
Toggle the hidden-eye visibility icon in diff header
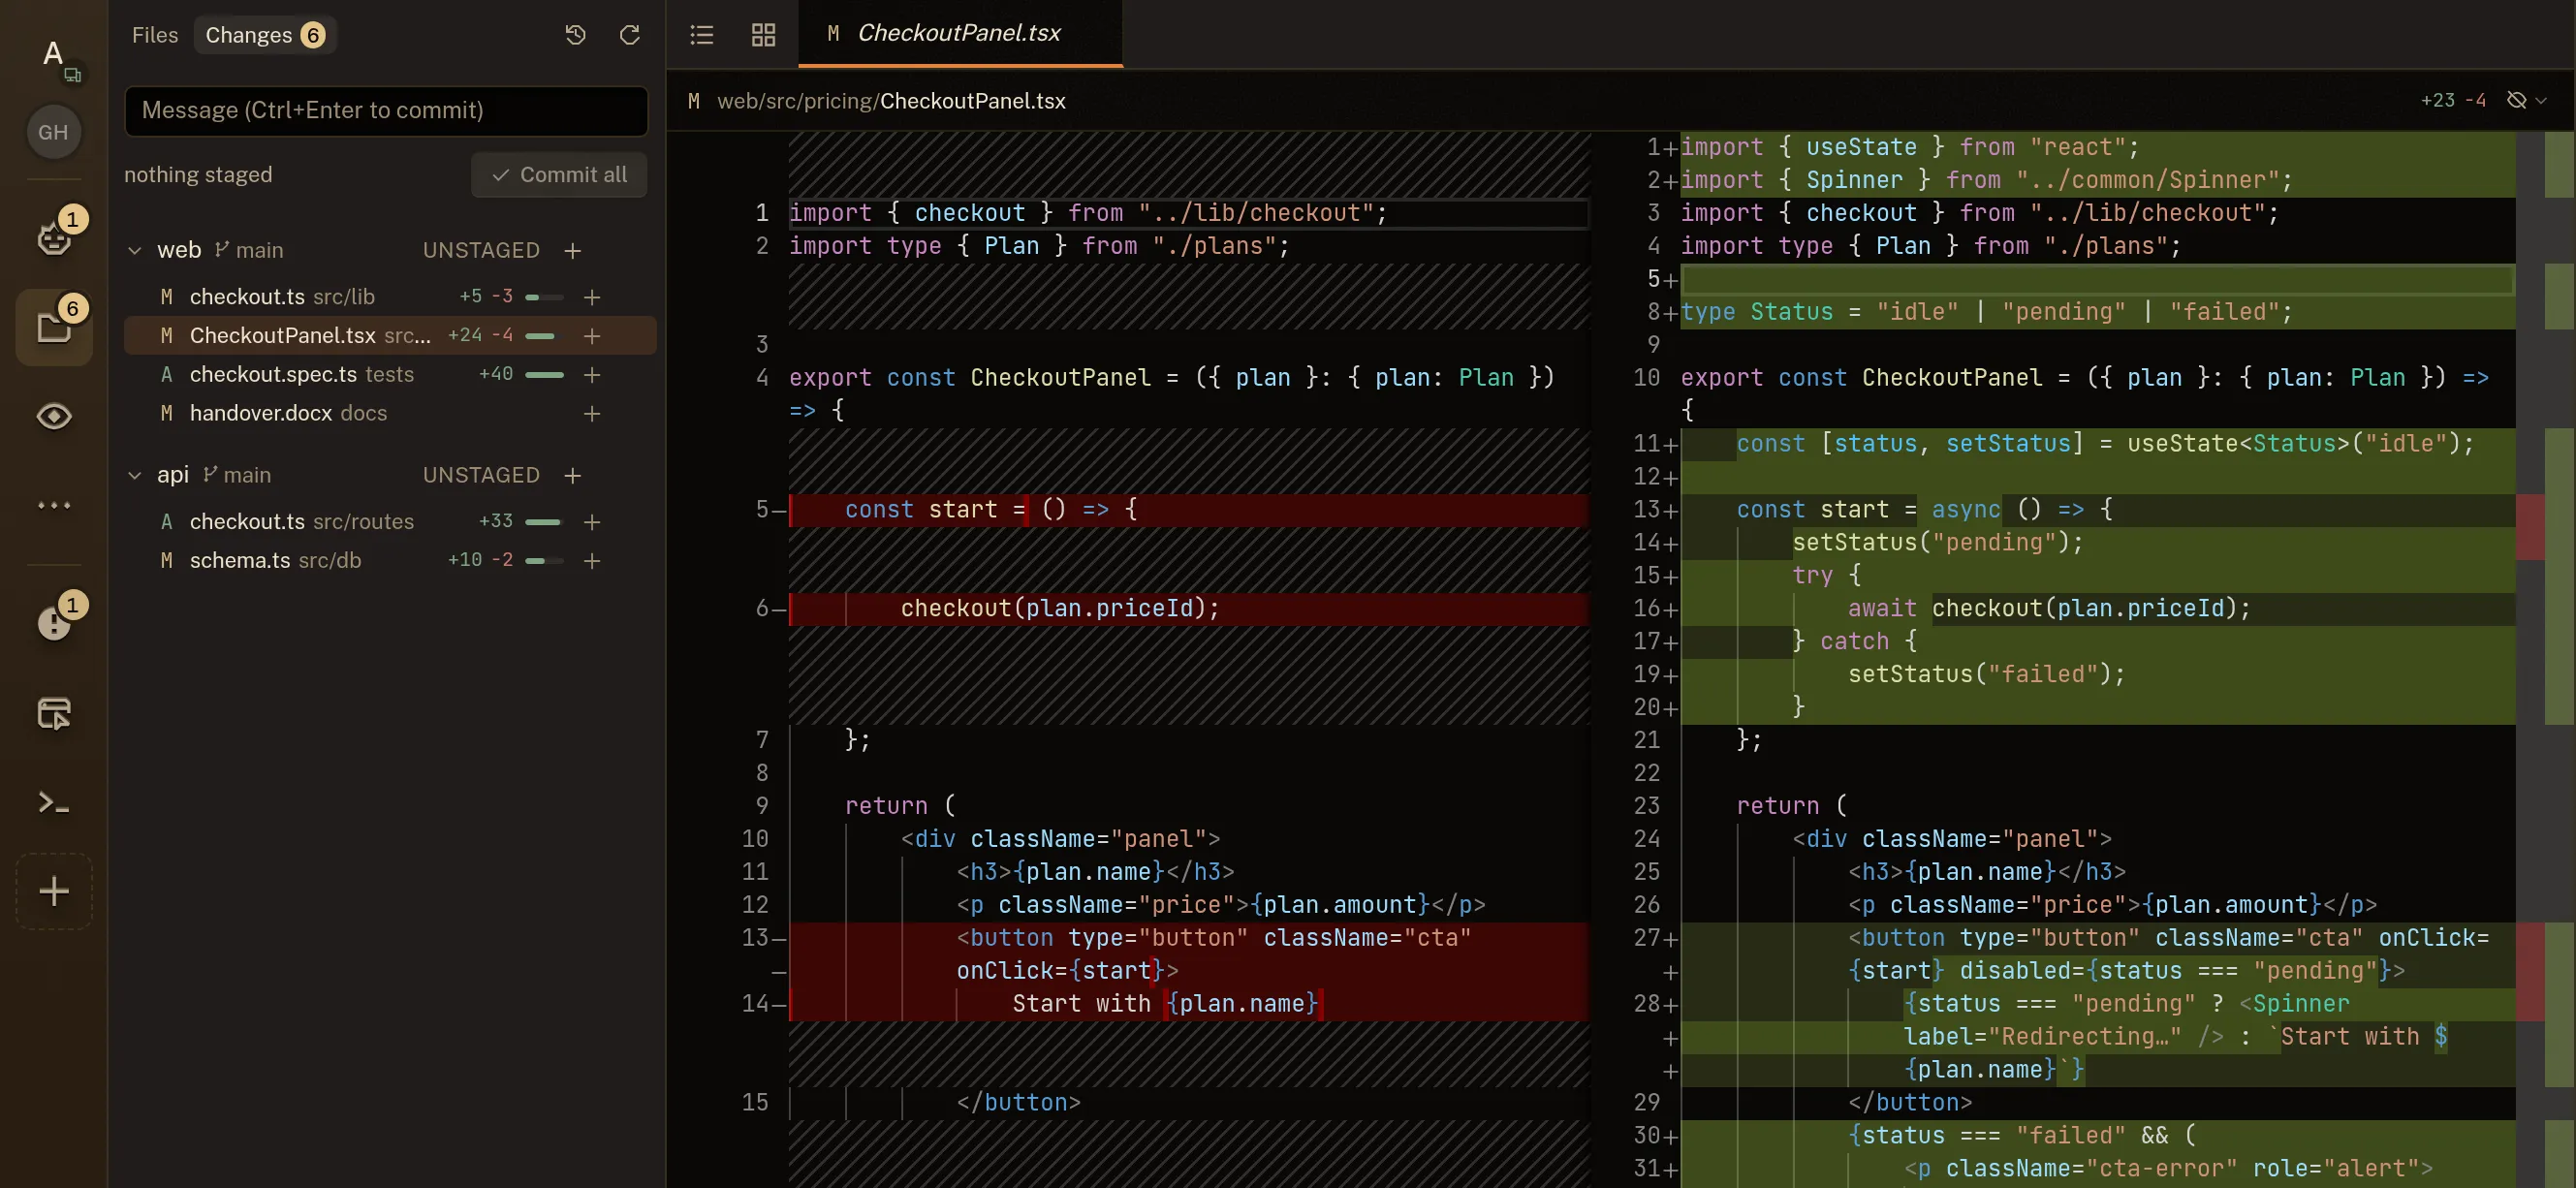(x=2517, y=100)
